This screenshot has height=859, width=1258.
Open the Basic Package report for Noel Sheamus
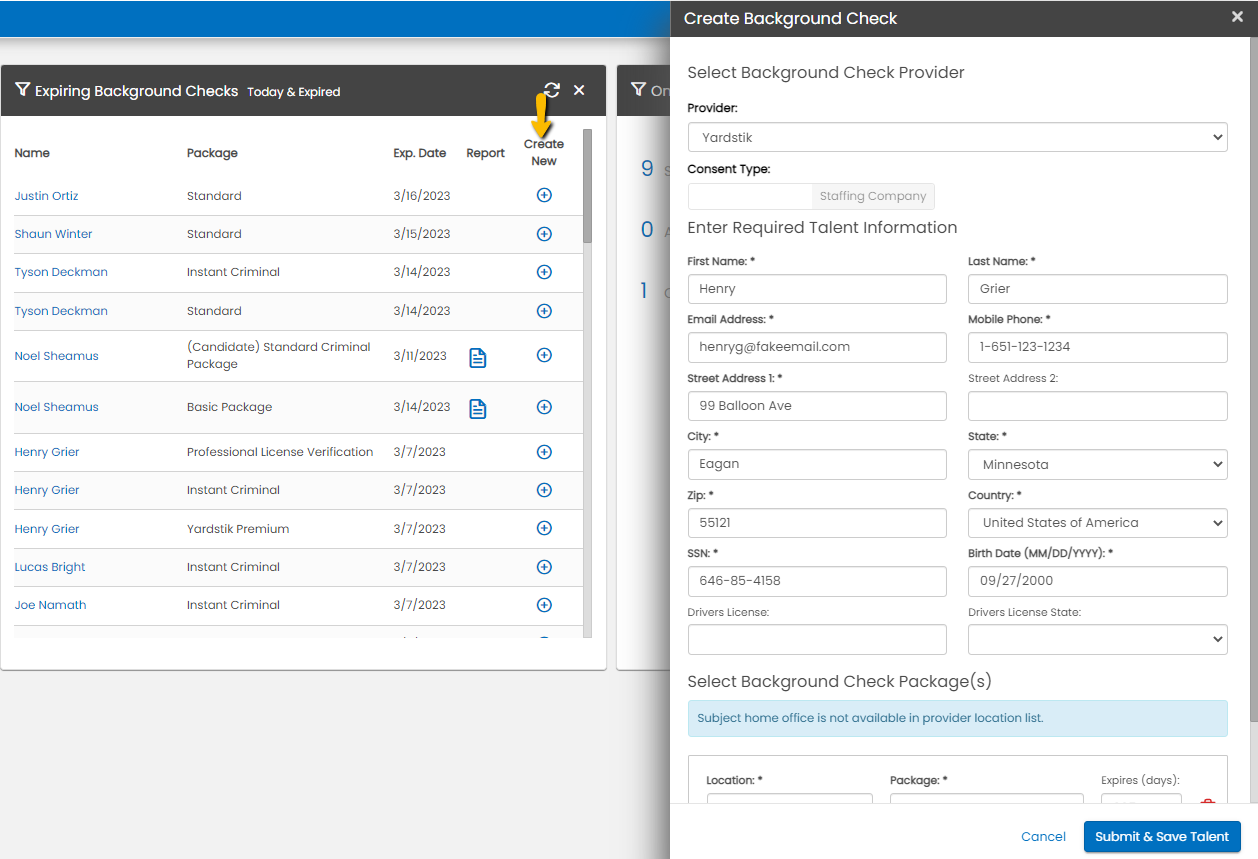click(478, 408)
